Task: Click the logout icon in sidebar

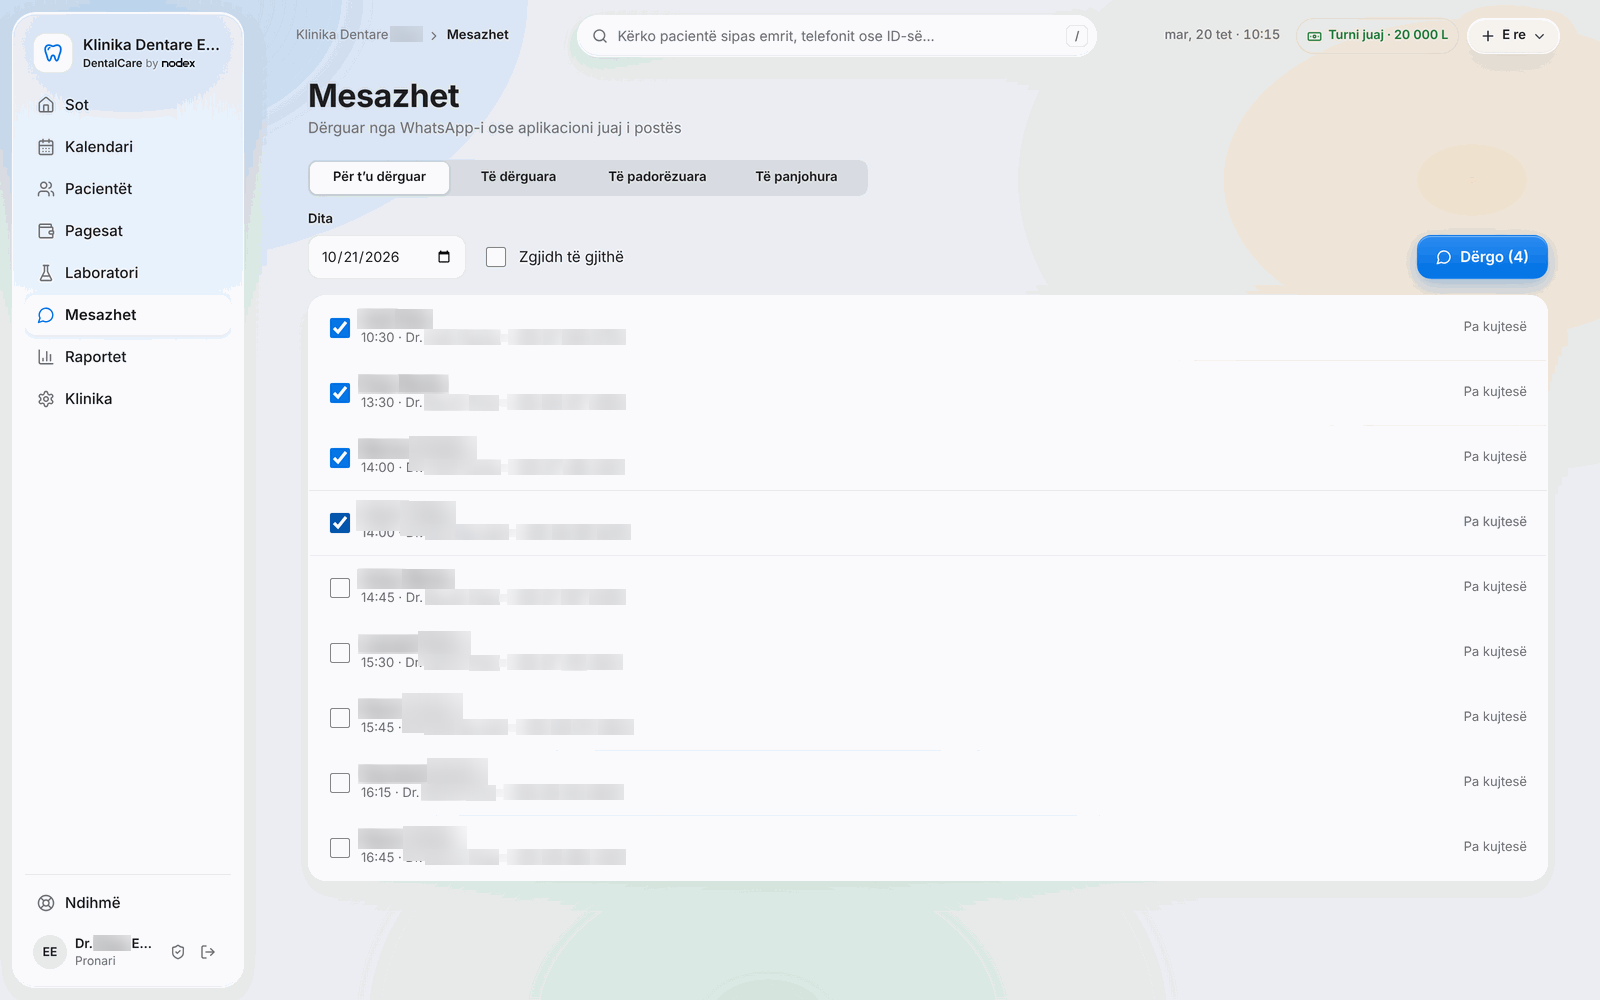Action: coord(208,952)
